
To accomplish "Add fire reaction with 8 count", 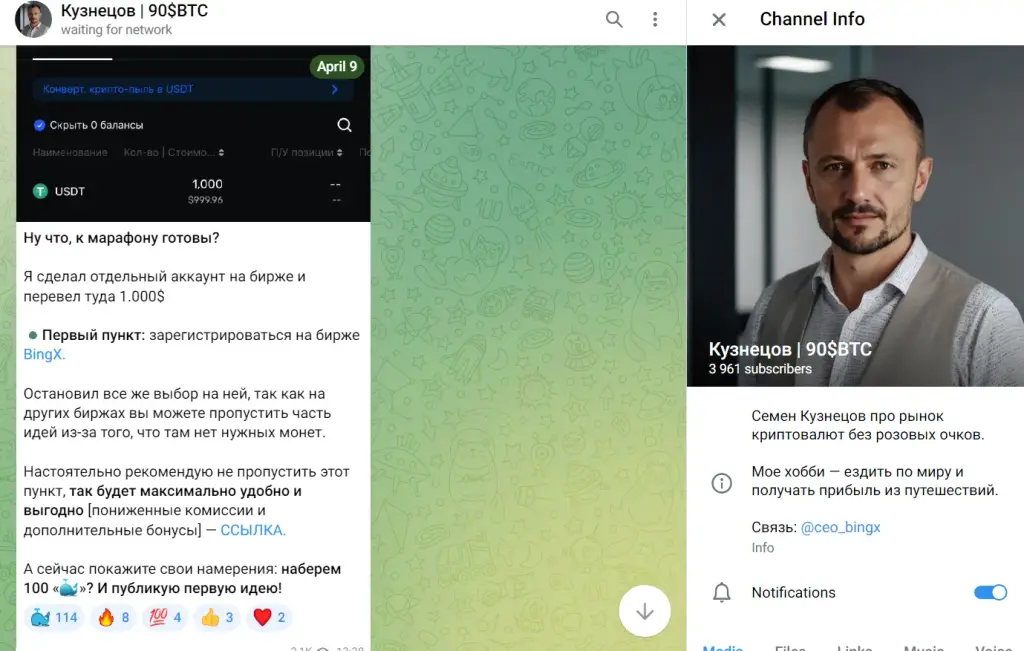I will point(114,617).
